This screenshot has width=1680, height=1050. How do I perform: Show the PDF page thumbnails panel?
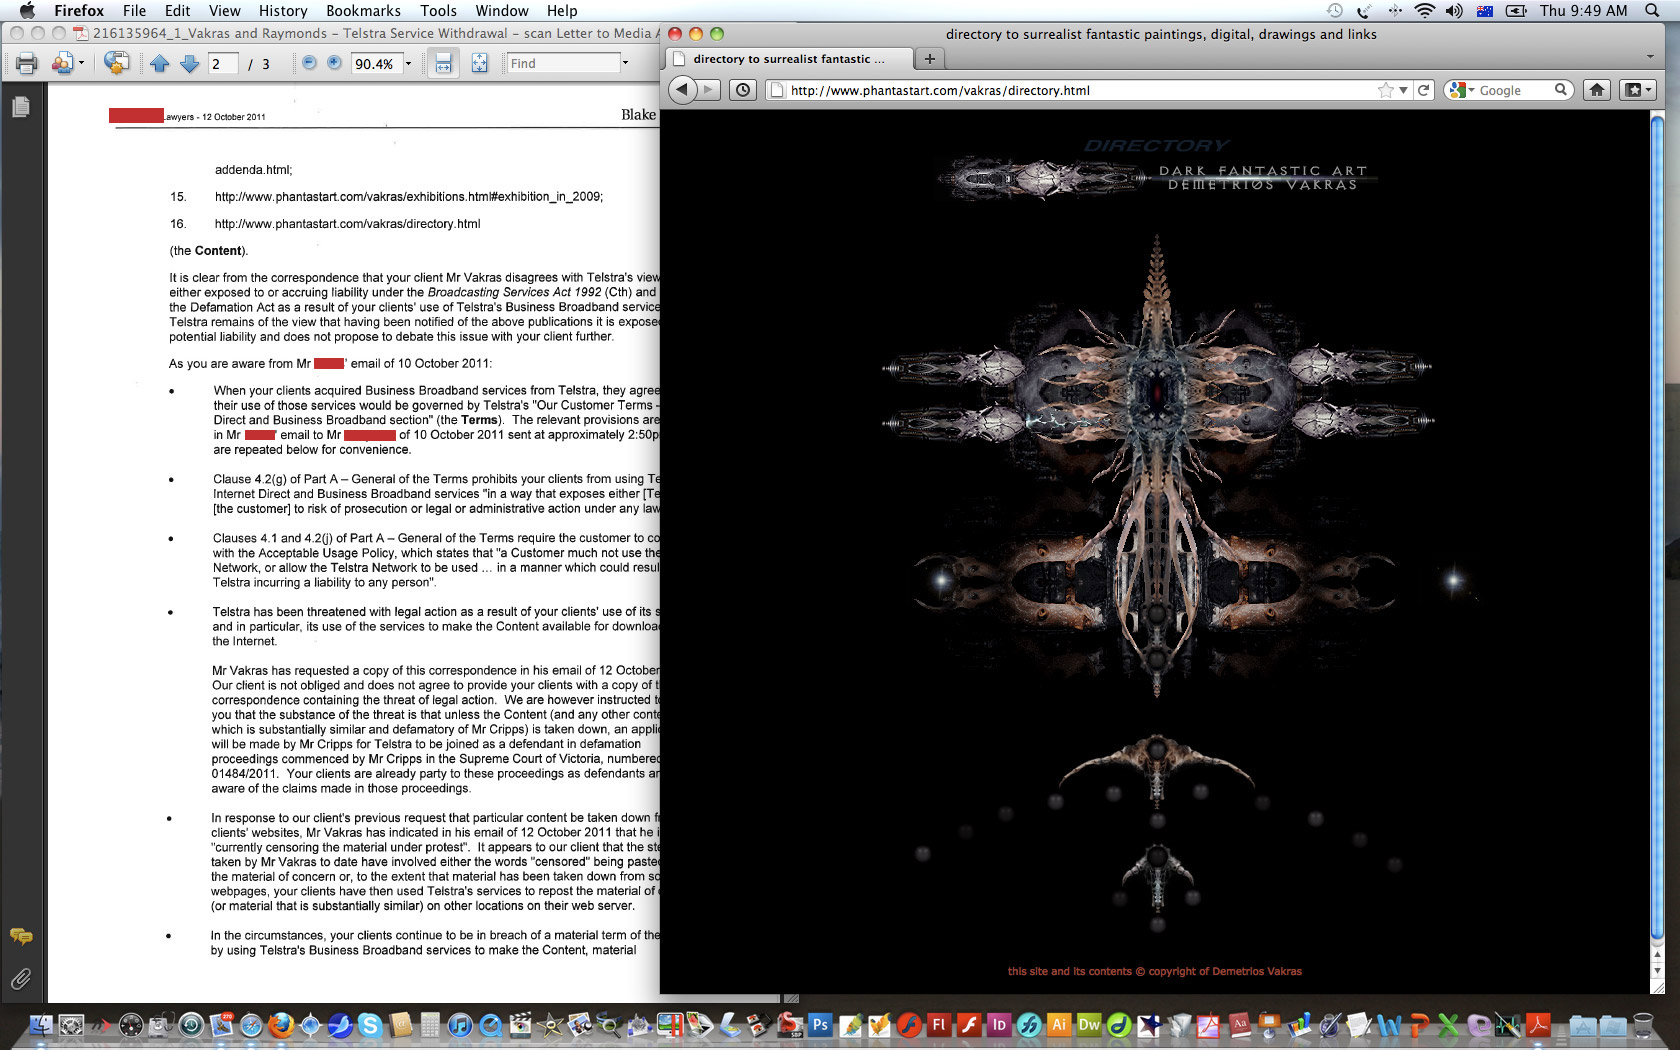coord(21,107)
